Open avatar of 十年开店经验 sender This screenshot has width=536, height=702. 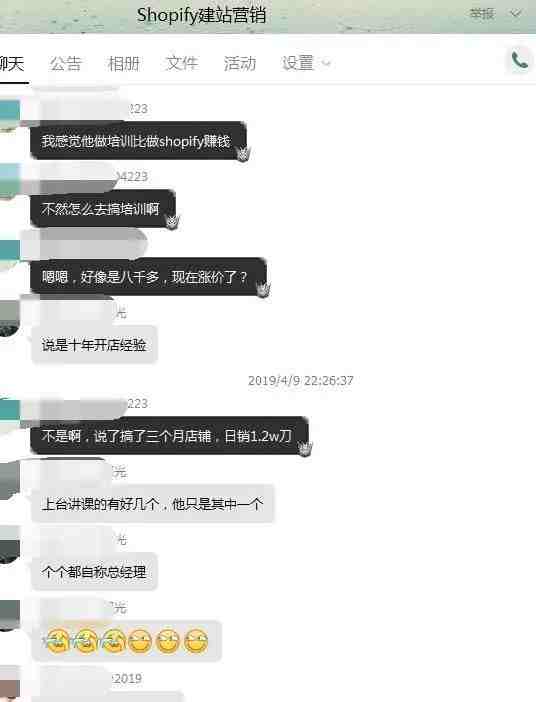(x=9, y=318)
